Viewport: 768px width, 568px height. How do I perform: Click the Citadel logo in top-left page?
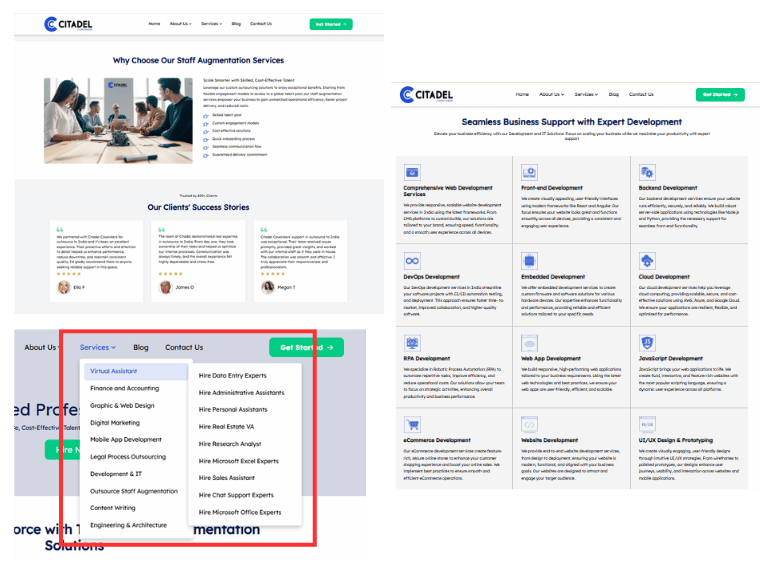click(68, 24)
